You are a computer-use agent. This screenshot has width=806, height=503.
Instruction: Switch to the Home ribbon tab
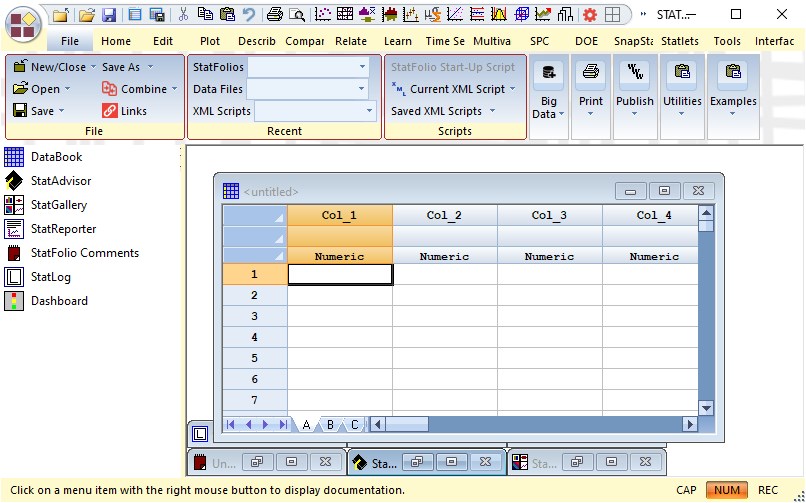coord(116,41)
